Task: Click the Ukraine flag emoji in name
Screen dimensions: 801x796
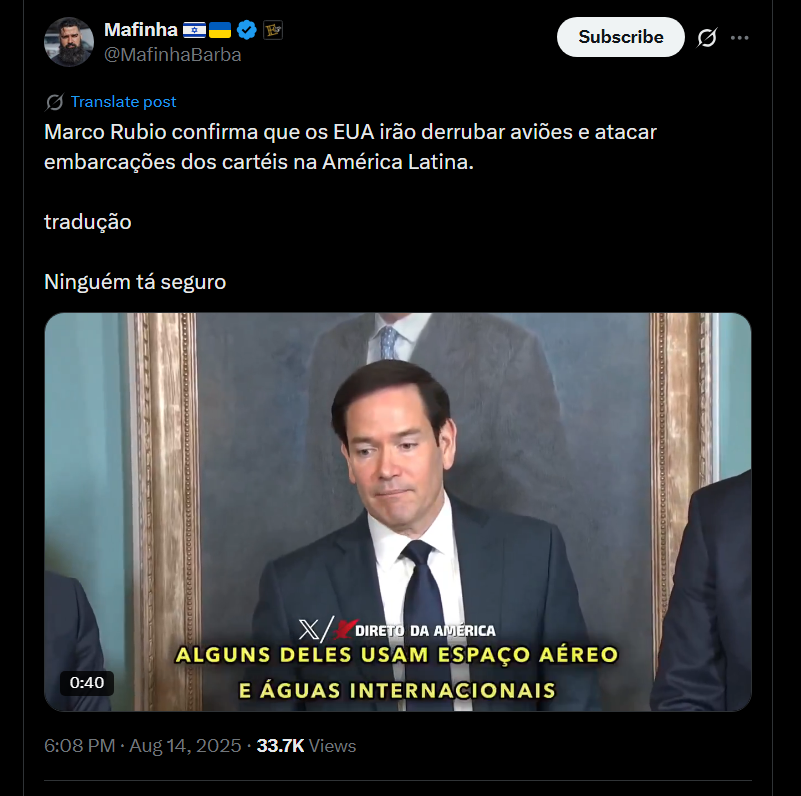Action: [x=220, y=30]
